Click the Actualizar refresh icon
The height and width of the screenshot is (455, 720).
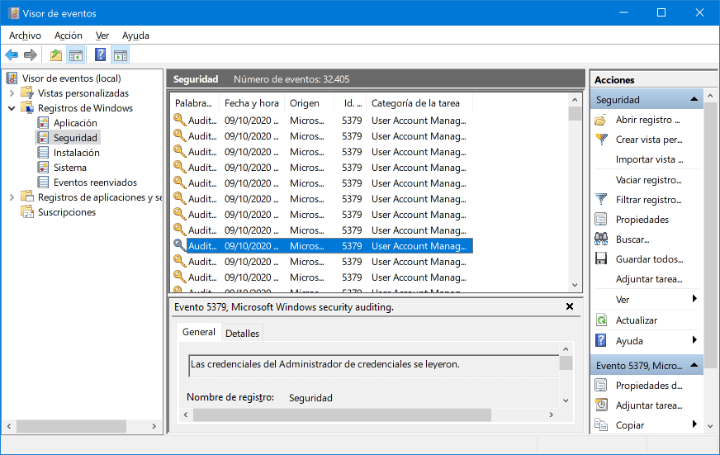pos(601,320)
